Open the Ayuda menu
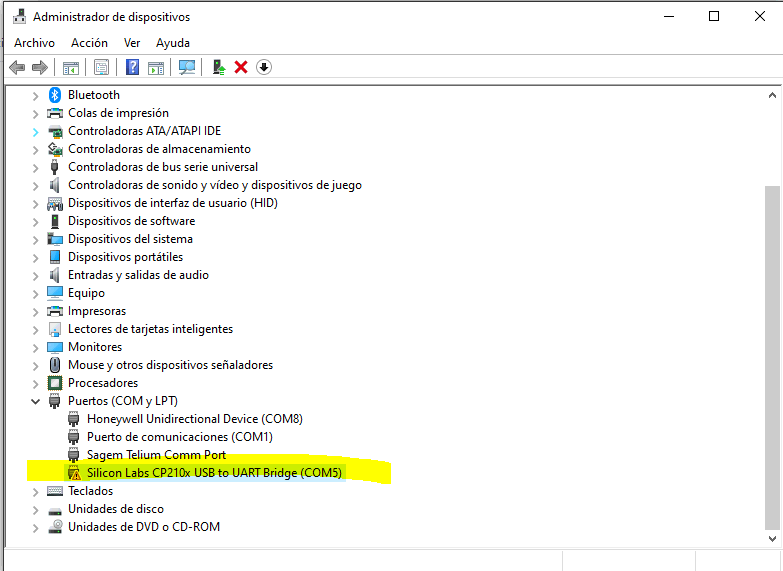Screen dimensions: 783x571 [173, 43]
